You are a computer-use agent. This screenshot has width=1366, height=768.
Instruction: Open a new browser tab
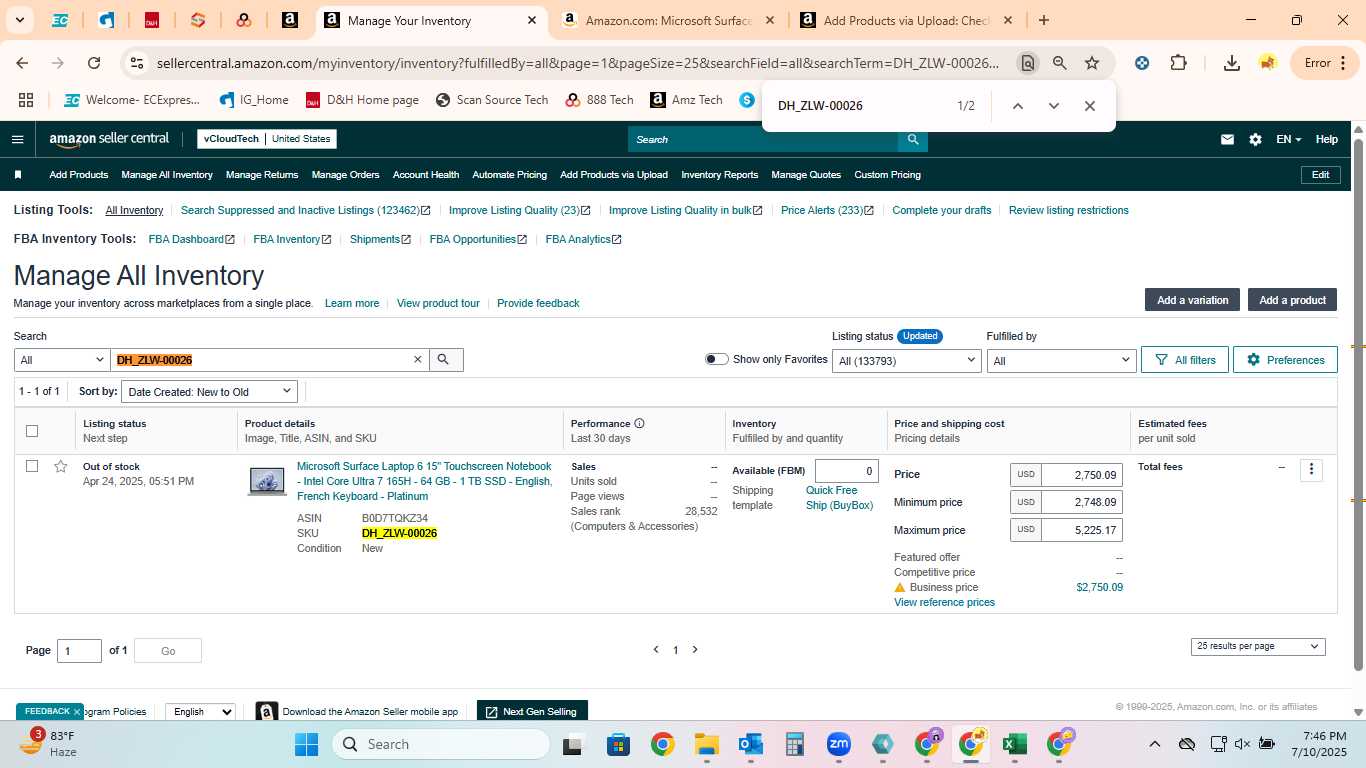click(x=1044, y=20)
